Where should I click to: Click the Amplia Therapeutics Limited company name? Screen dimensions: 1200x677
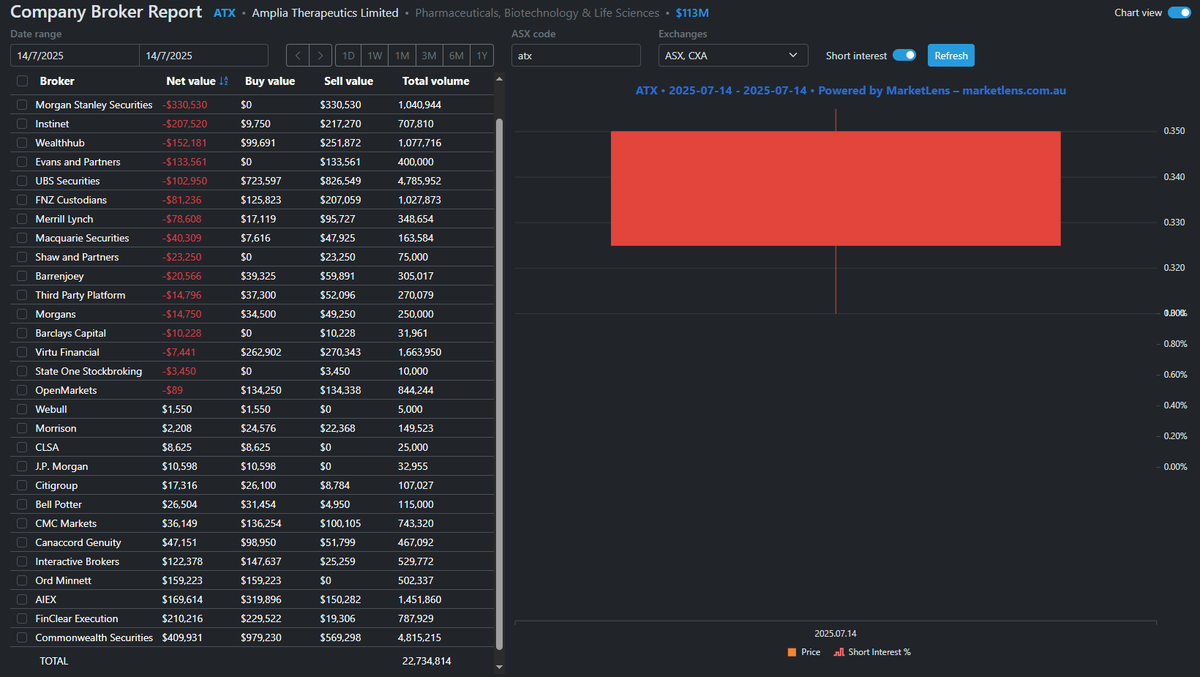325,13
